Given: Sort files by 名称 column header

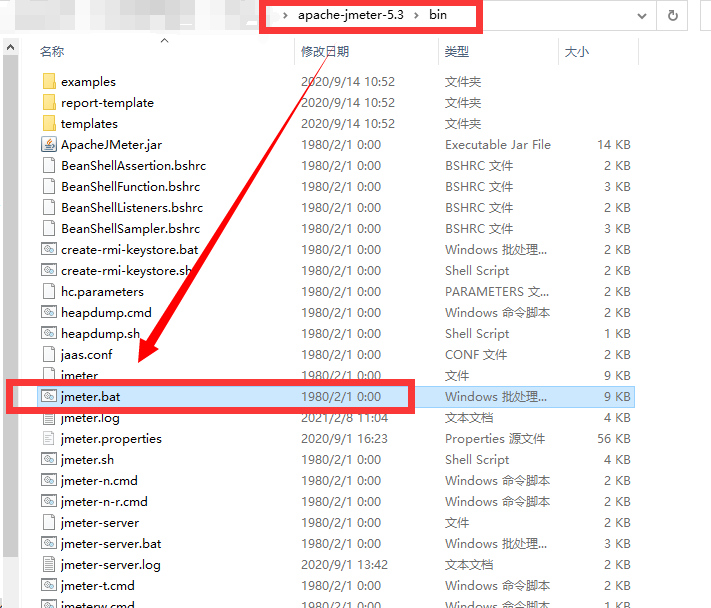Looking at the screenshot, I should (x=52, y=51).
